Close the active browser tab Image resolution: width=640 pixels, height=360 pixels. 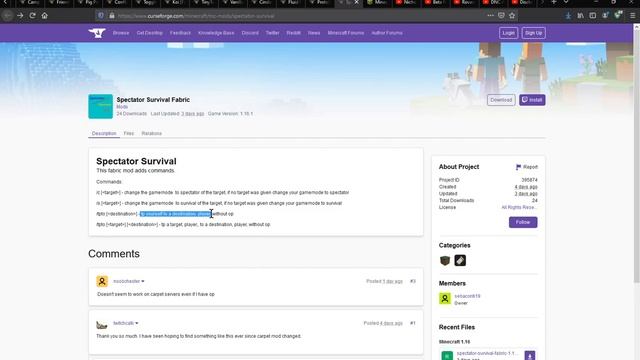coord(357,2)
